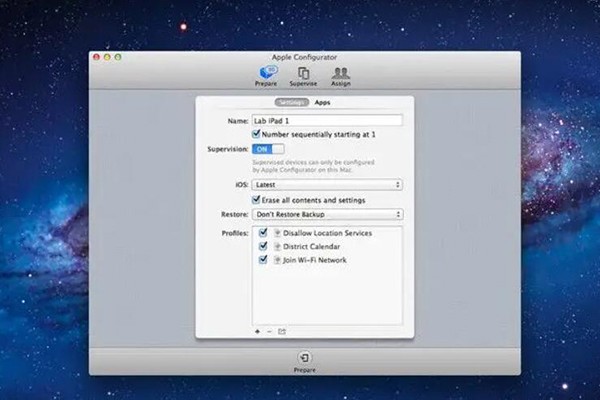The image size is (600, 400).
Task: Turn off the Supervision switch
Action: (268, 149)
